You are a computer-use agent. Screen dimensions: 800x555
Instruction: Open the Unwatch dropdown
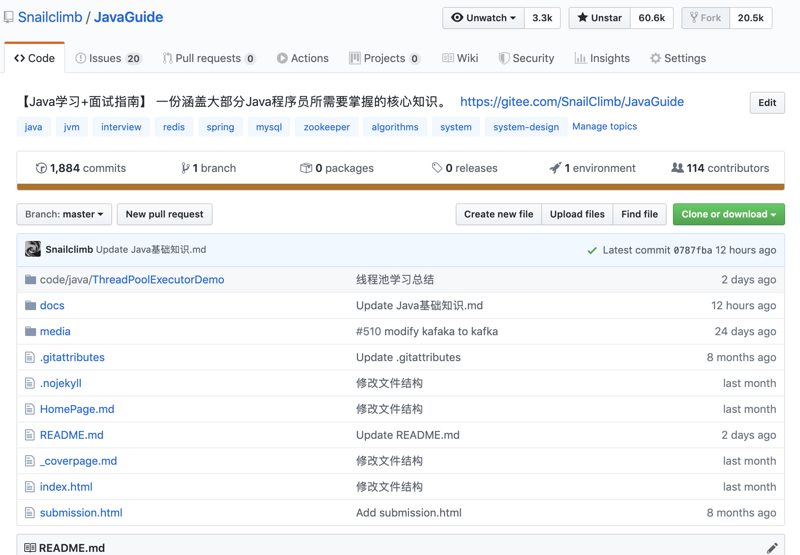[x=483, y=18]
